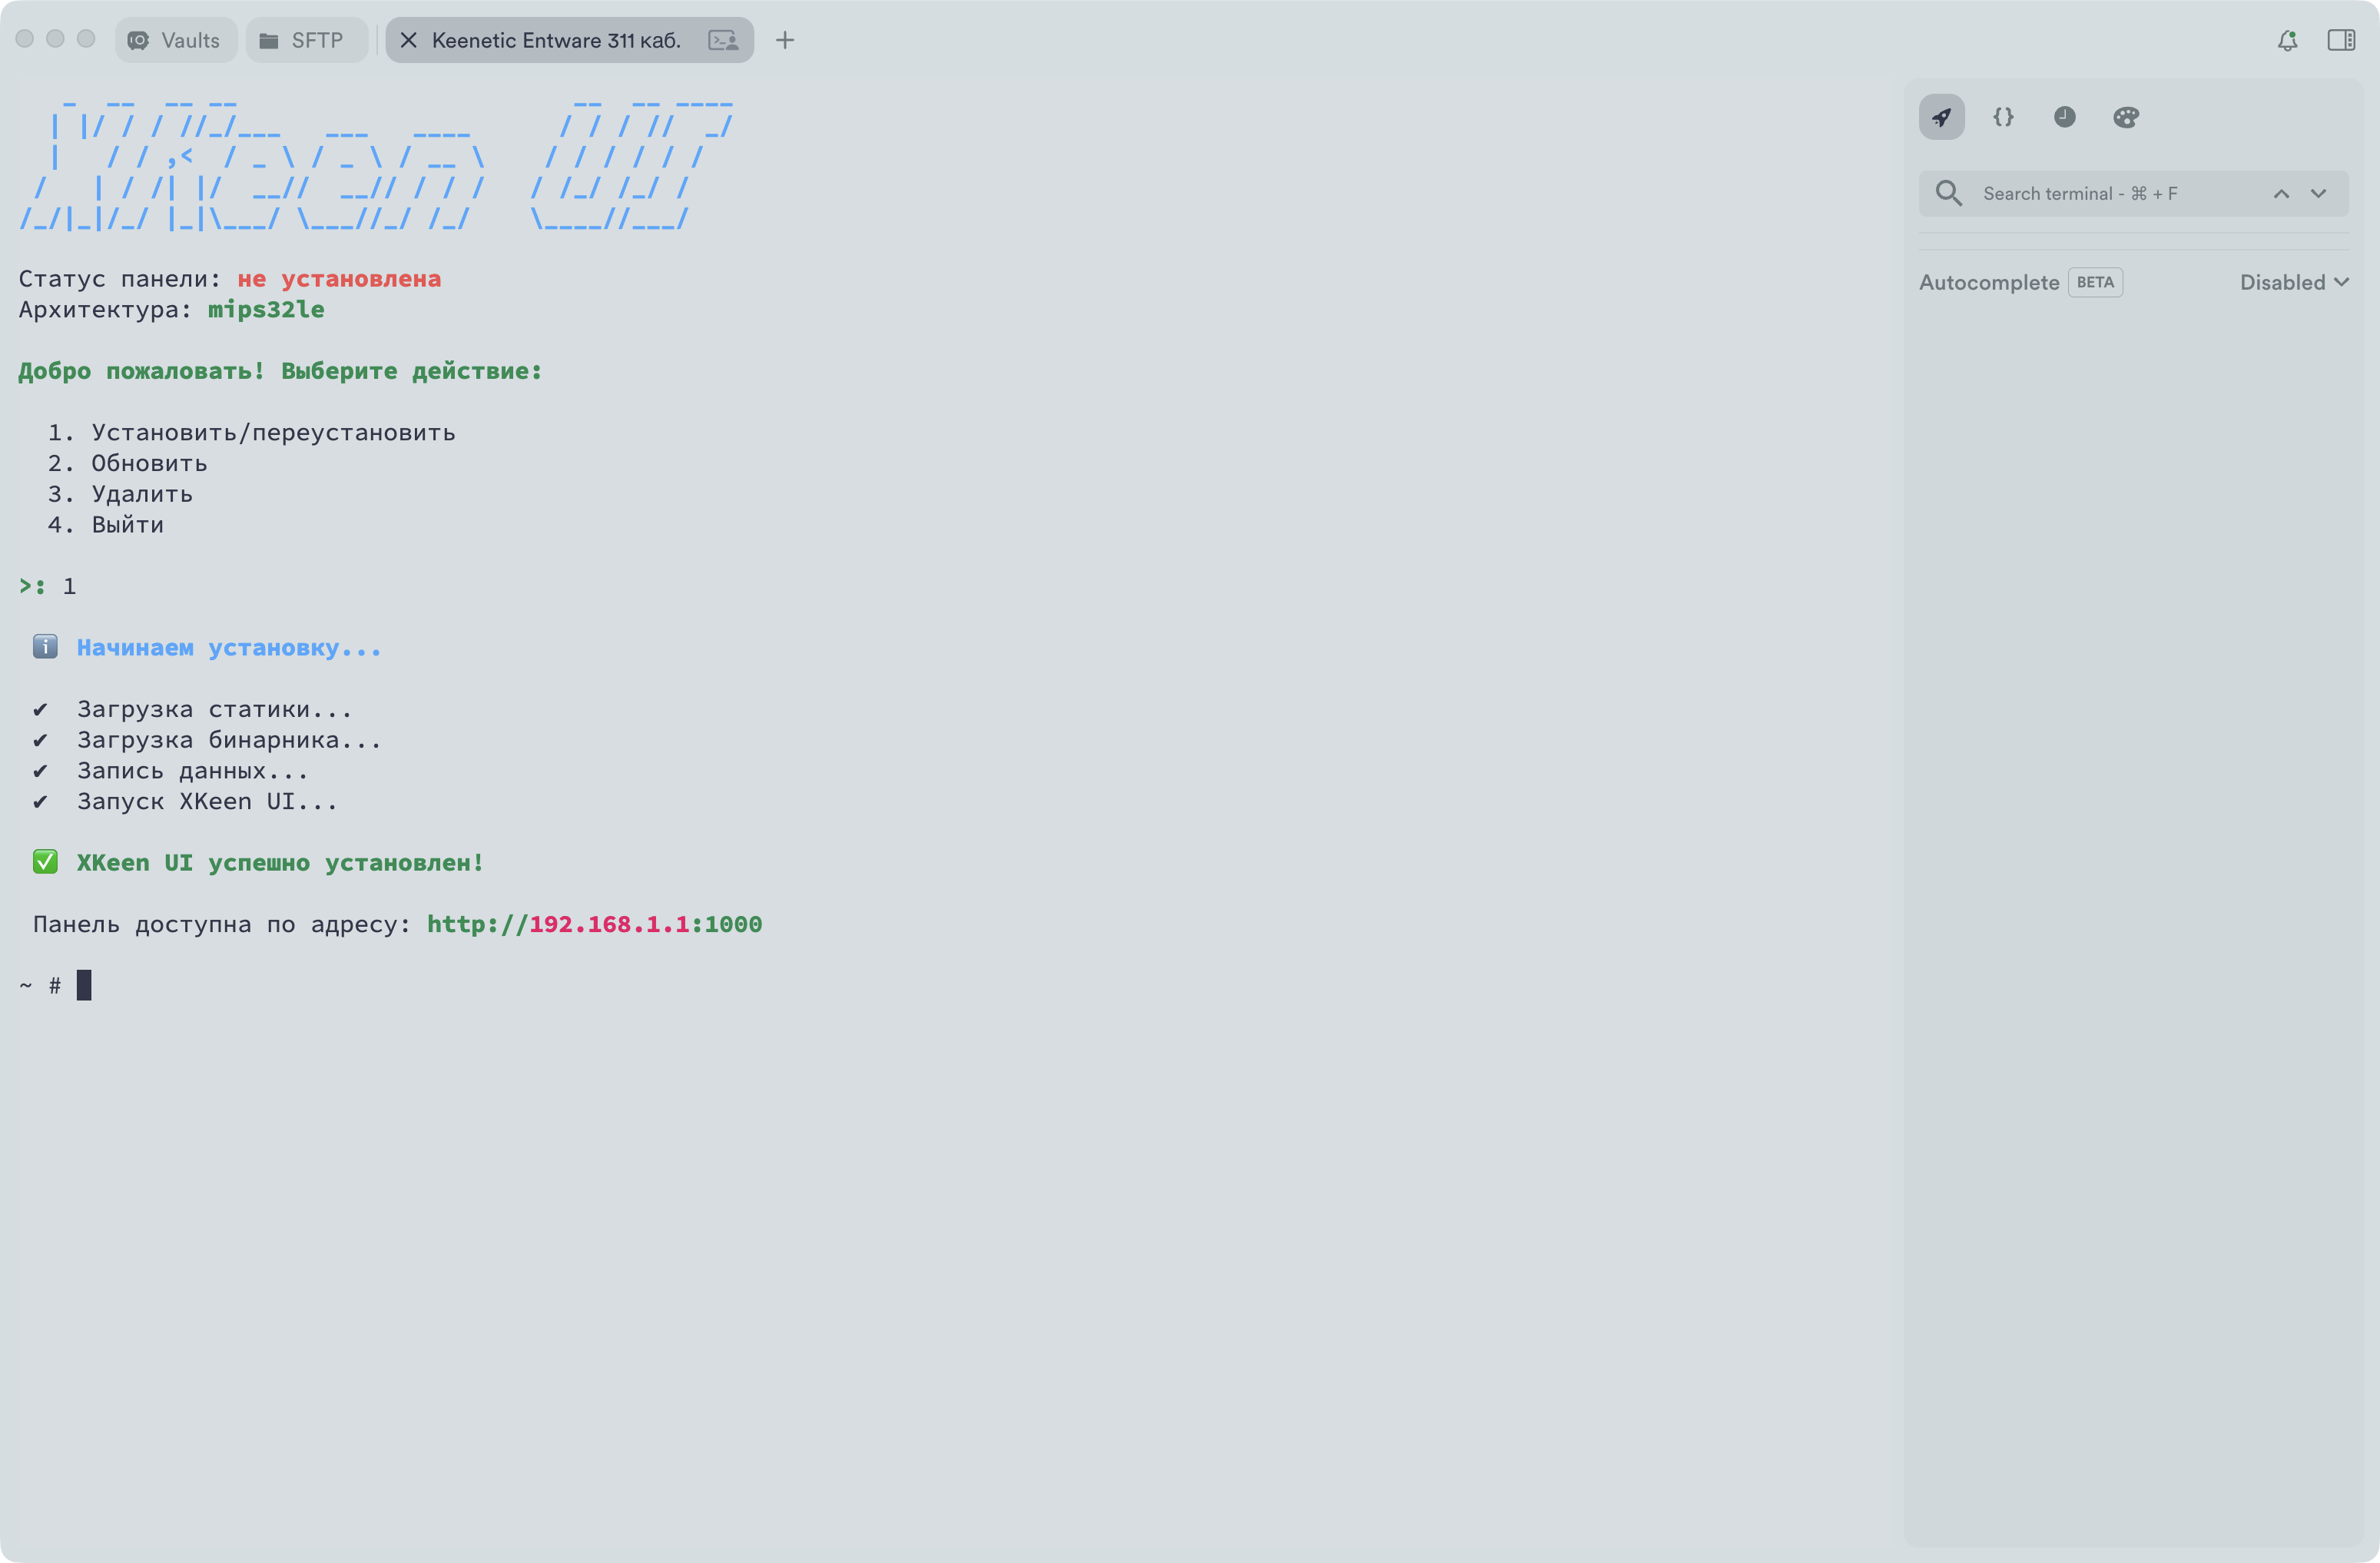Click the SFTP folder icon
Screen dimensions: 2380x1563
click(x=268, y=40)
